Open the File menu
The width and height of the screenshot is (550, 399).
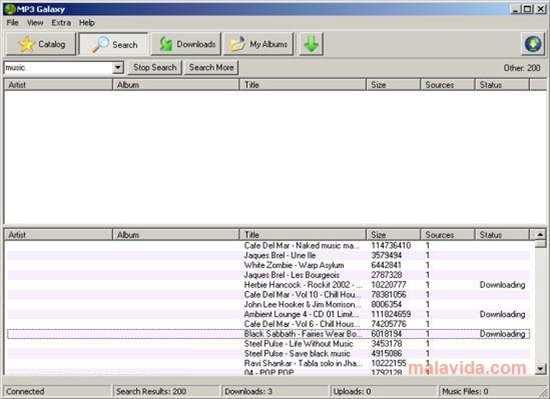[13, 23]
